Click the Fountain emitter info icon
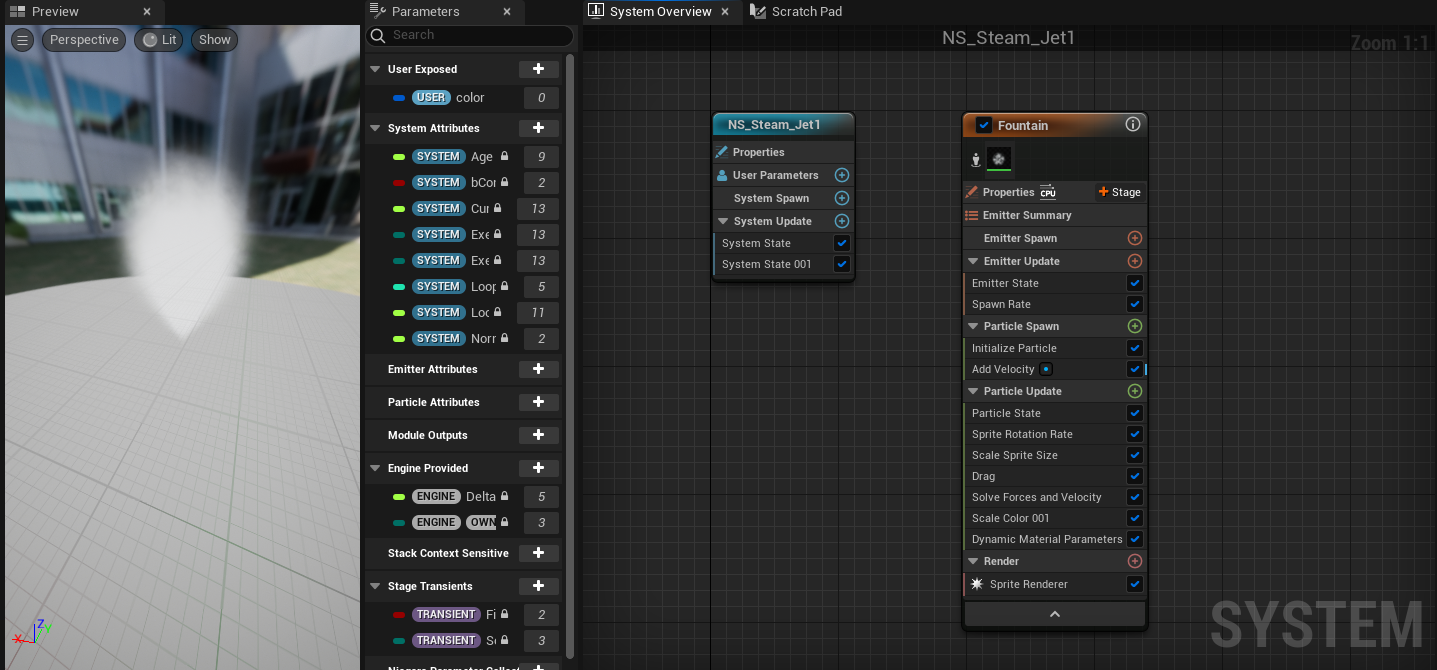This screenshot has width=1437, height=670. 1133,125
